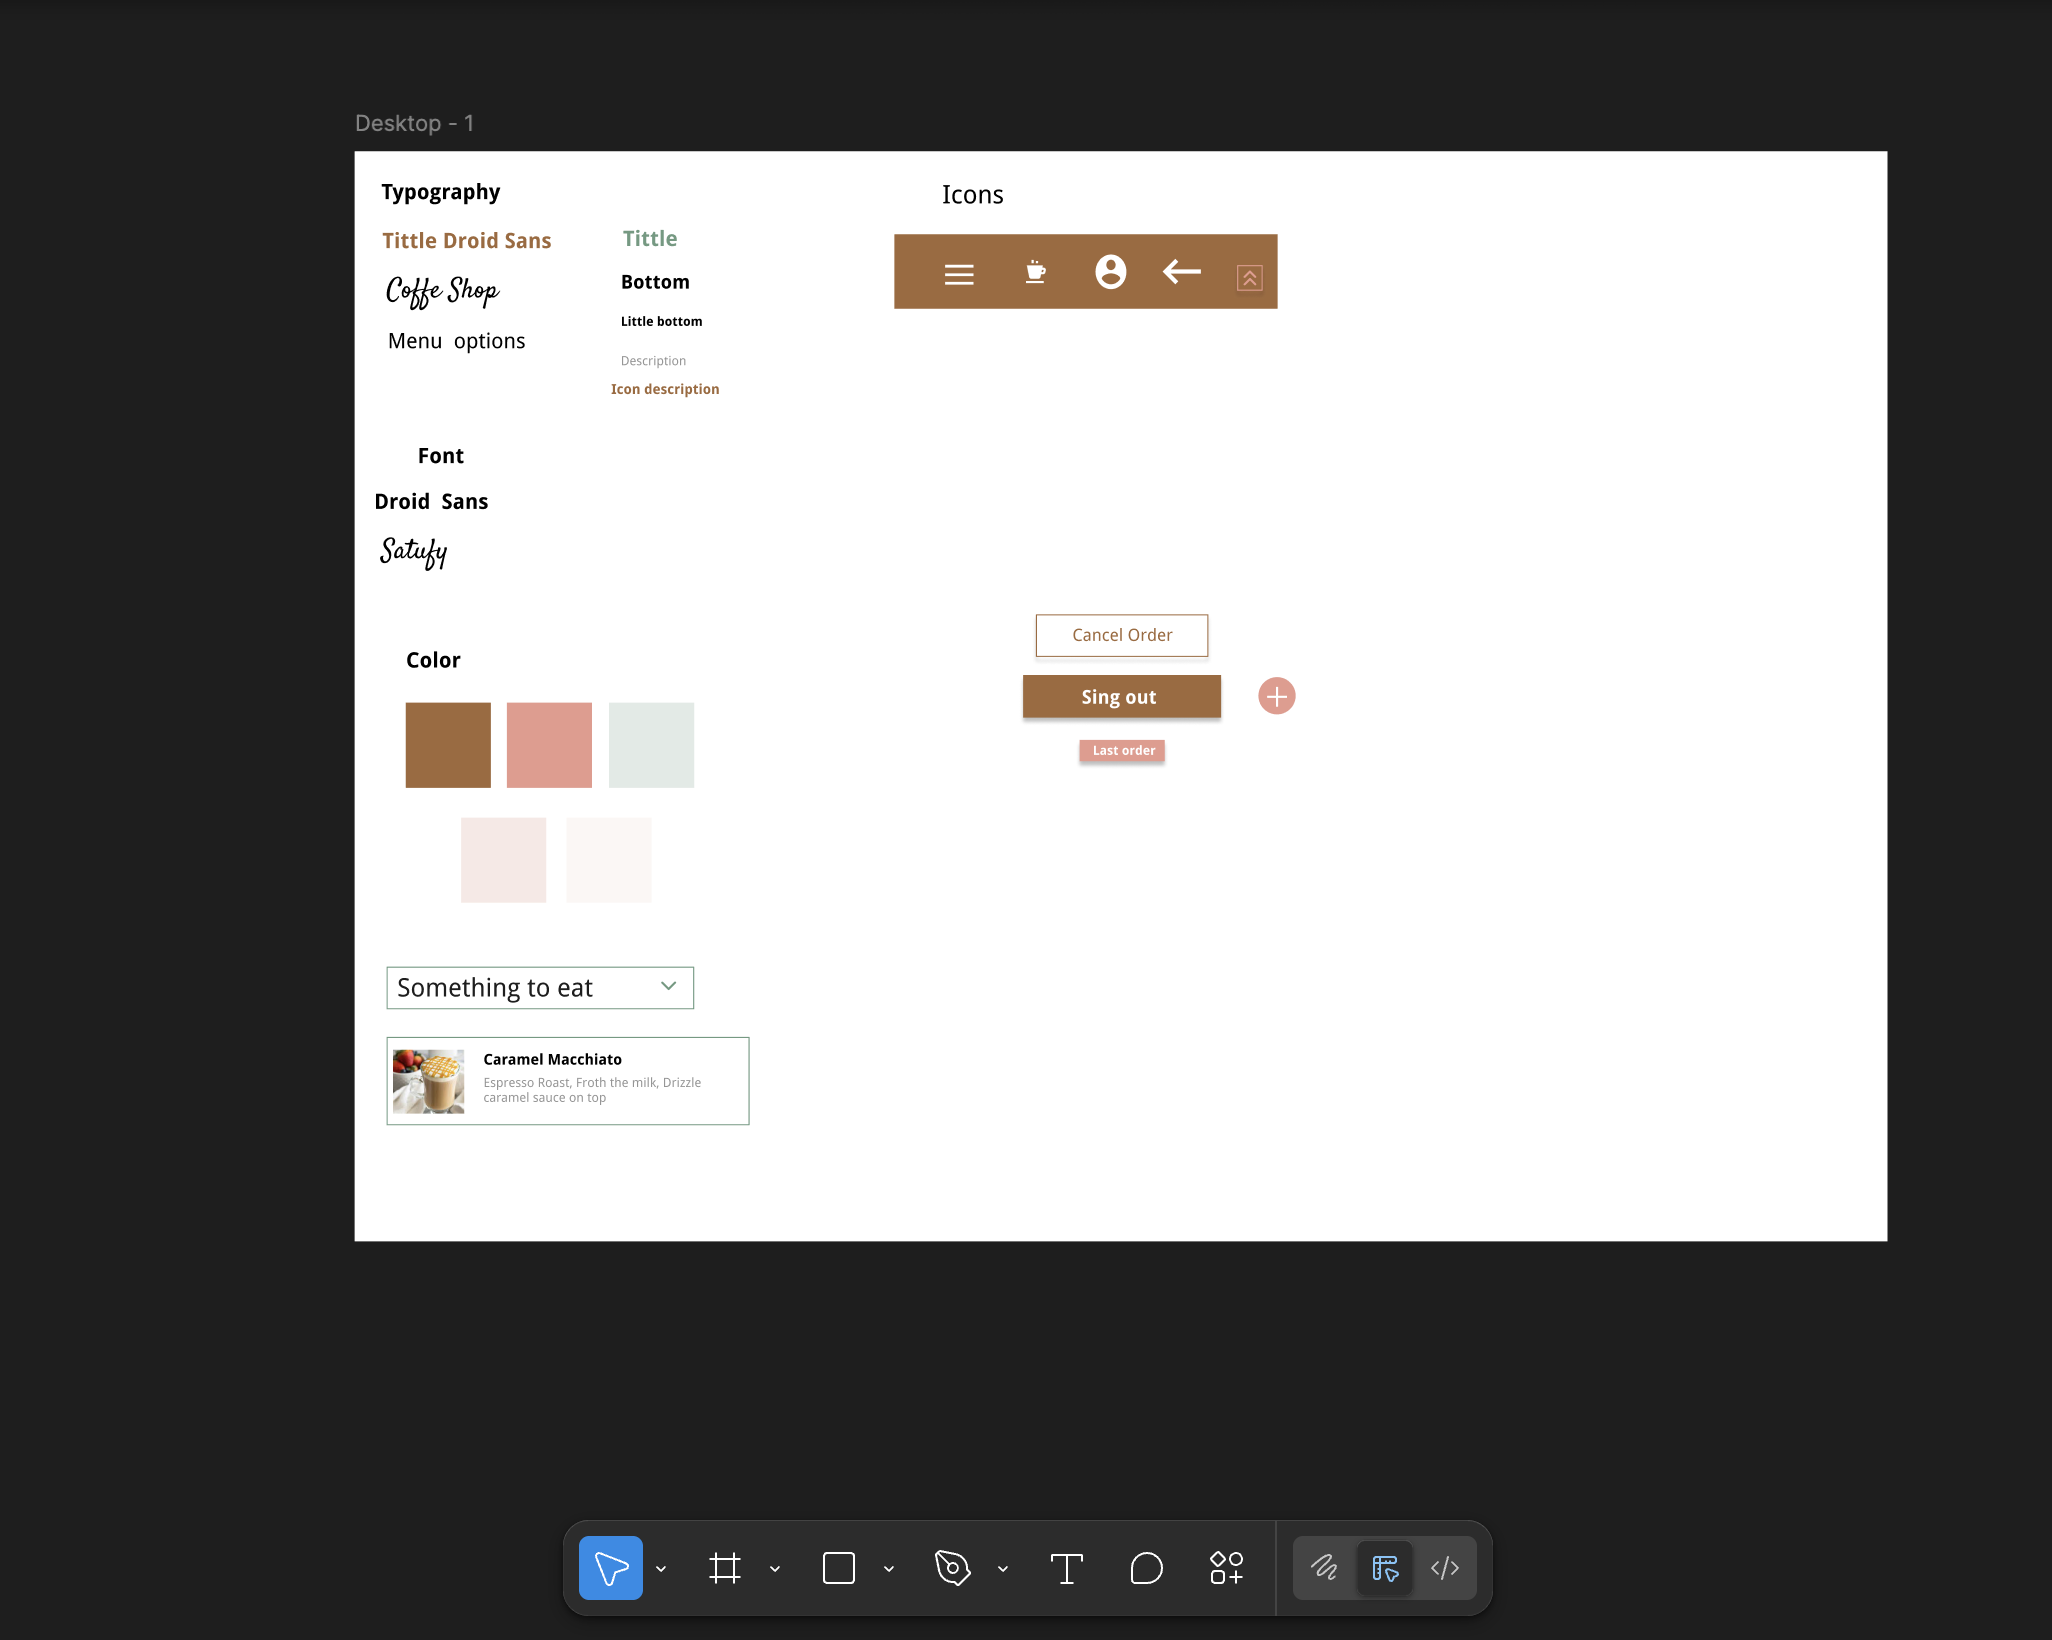2052x1640 pixels.
Task: Open the Something to eat dropdown
Action: [x=540, y=988]
